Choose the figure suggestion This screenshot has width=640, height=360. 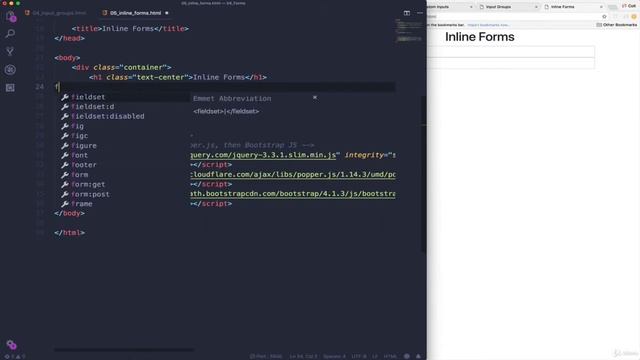pyautogui.click(x=124, y=146)
